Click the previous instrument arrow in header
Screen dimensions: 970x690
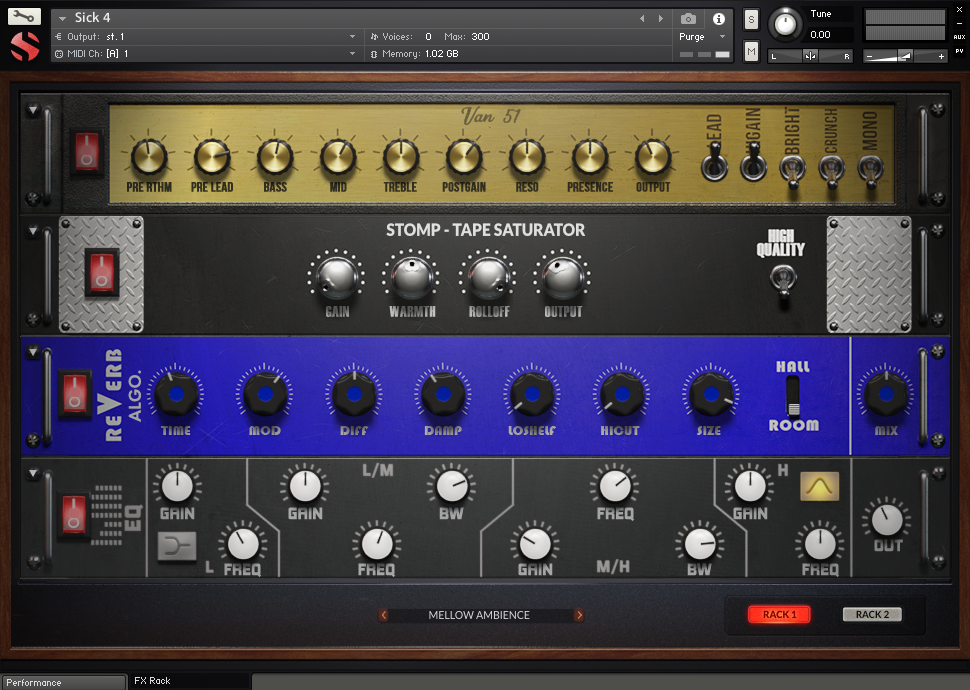pos(642,19)
